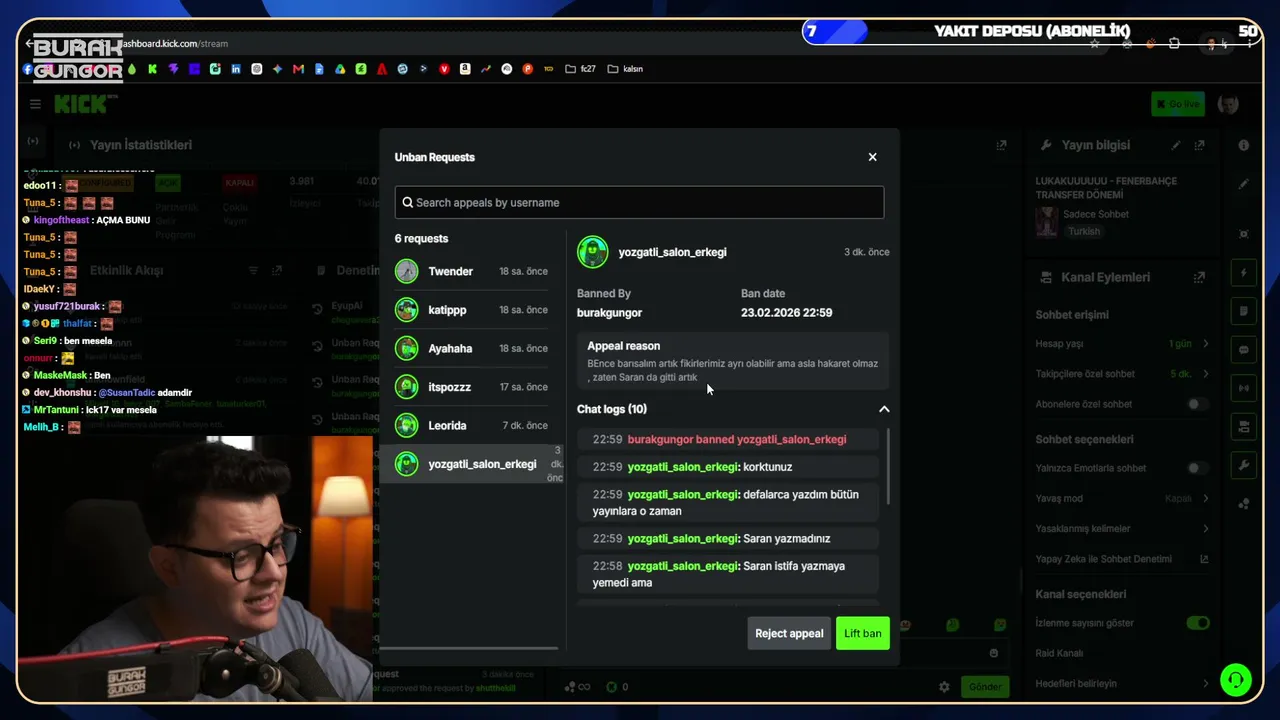Open the Google Drive bookmark
Viewport: 1280px width, 720px height.
[x=340, y=69]
